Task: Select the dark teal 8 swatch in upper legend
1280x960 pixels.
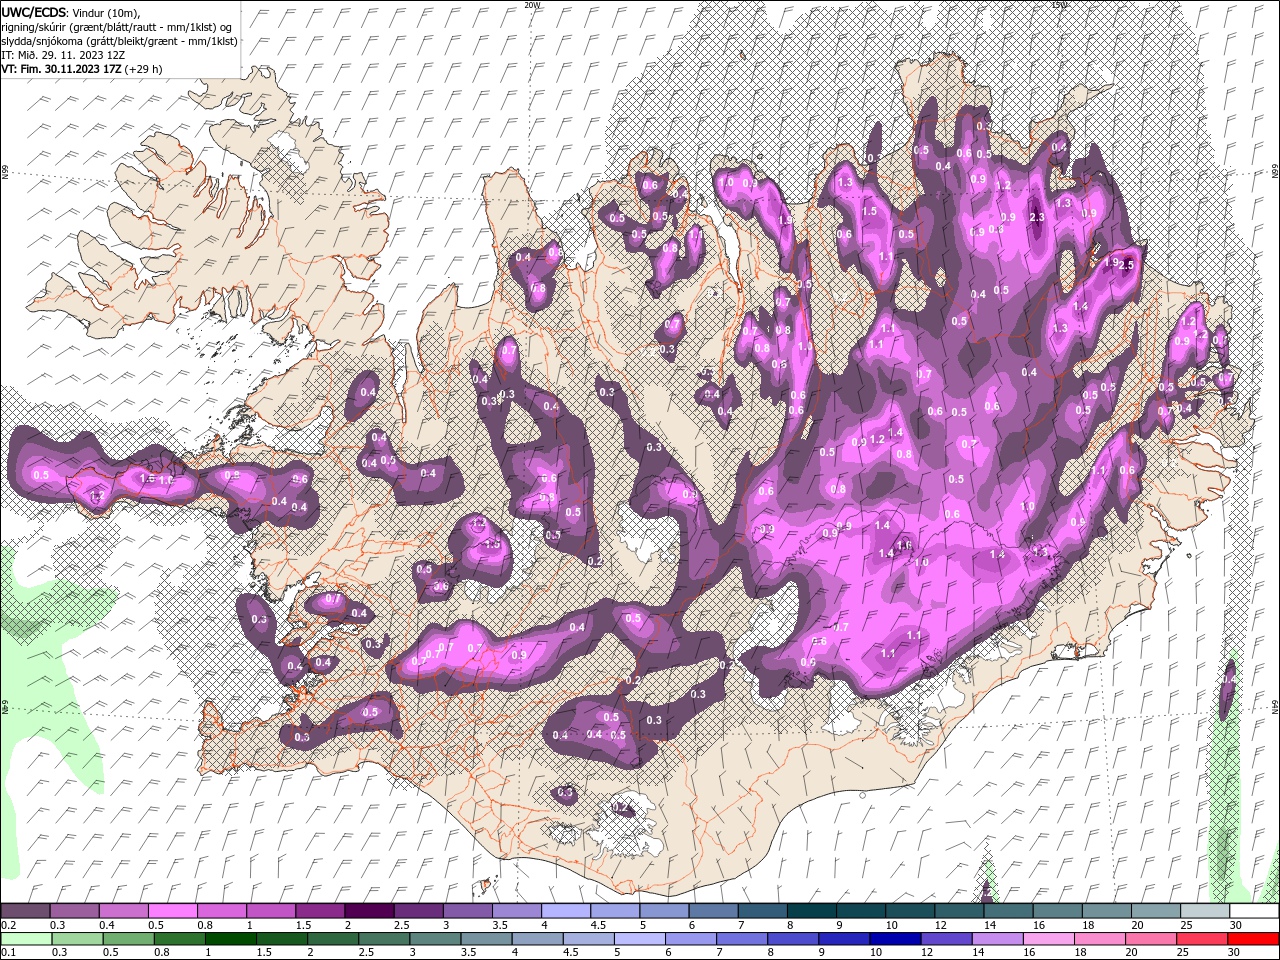Action: pos(811,911)
